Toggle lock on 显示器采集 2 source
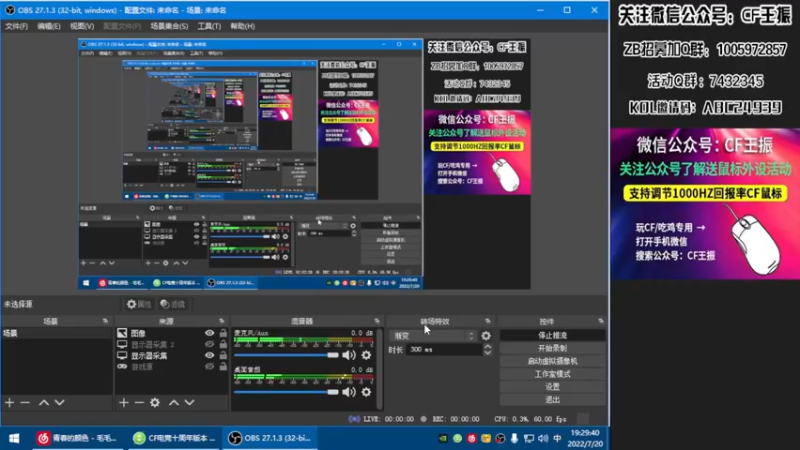 click(x=223, y=344)
